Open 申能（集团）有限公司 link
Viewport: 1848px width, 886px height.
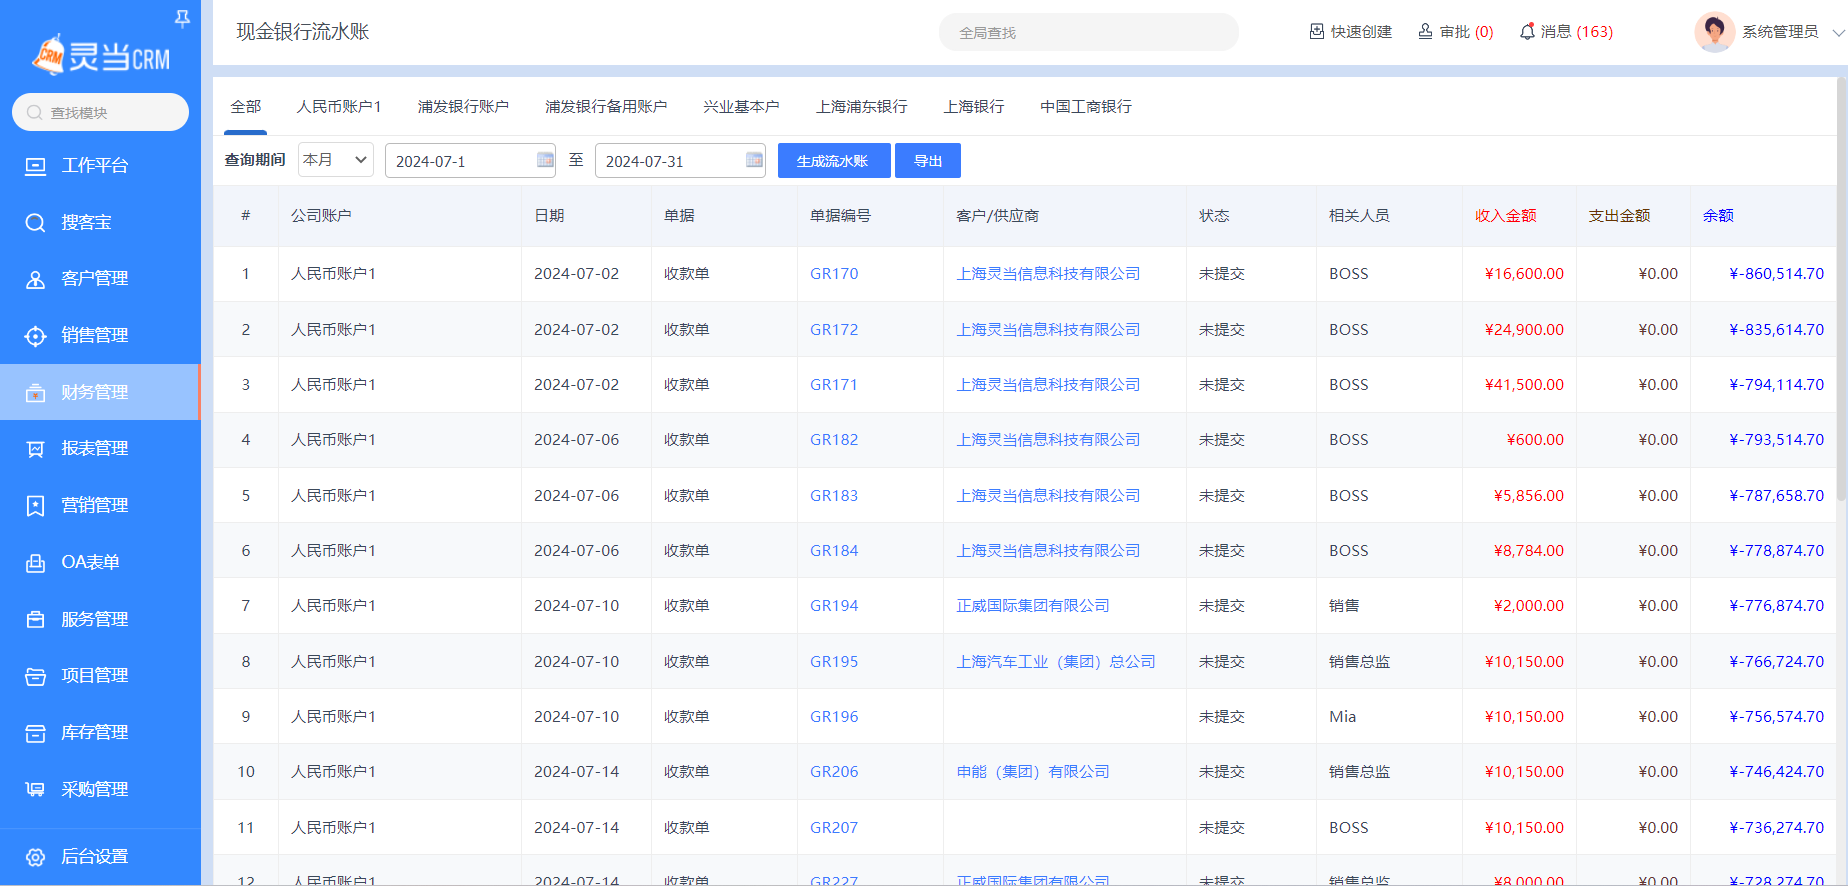point(1033,772)
